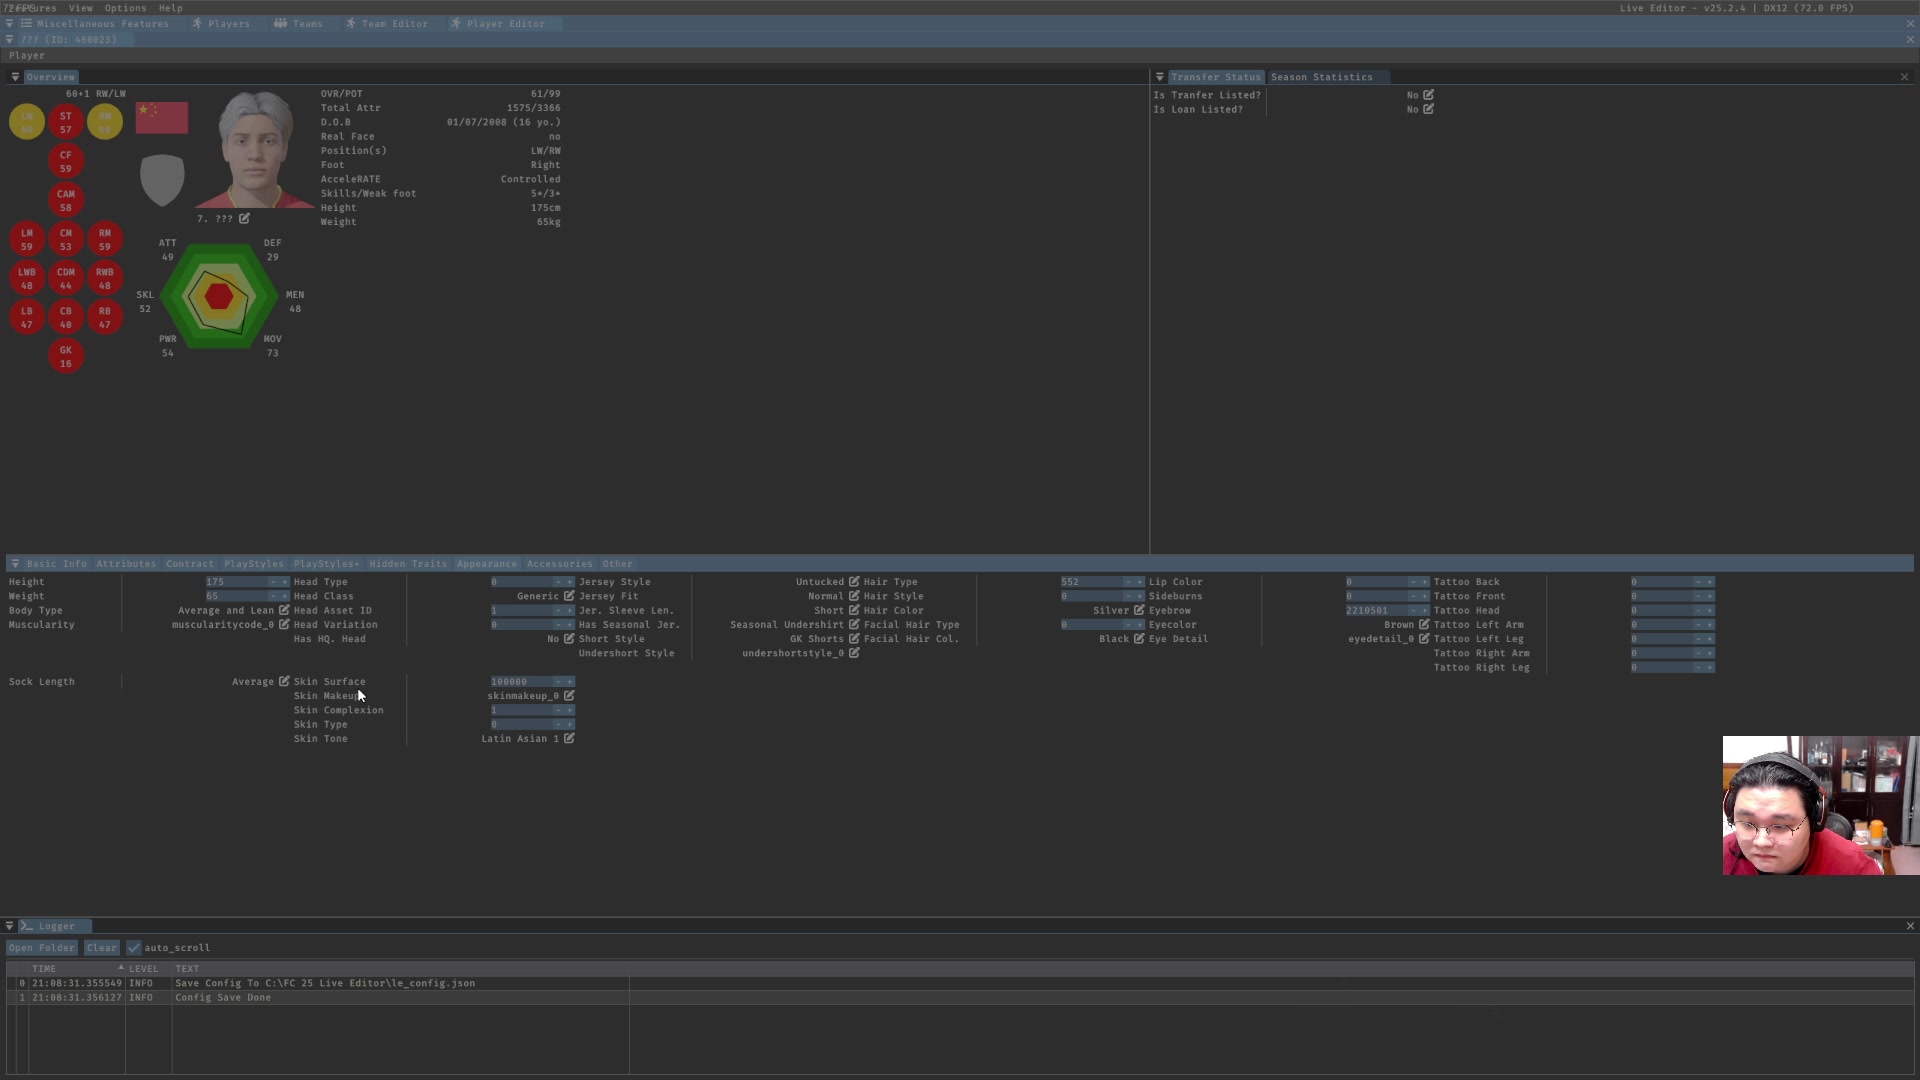Viewport: 1920px width, 1080px height.
Task: Toggle the auto_scroll checkbox
Action: click(x=134, y=948)
